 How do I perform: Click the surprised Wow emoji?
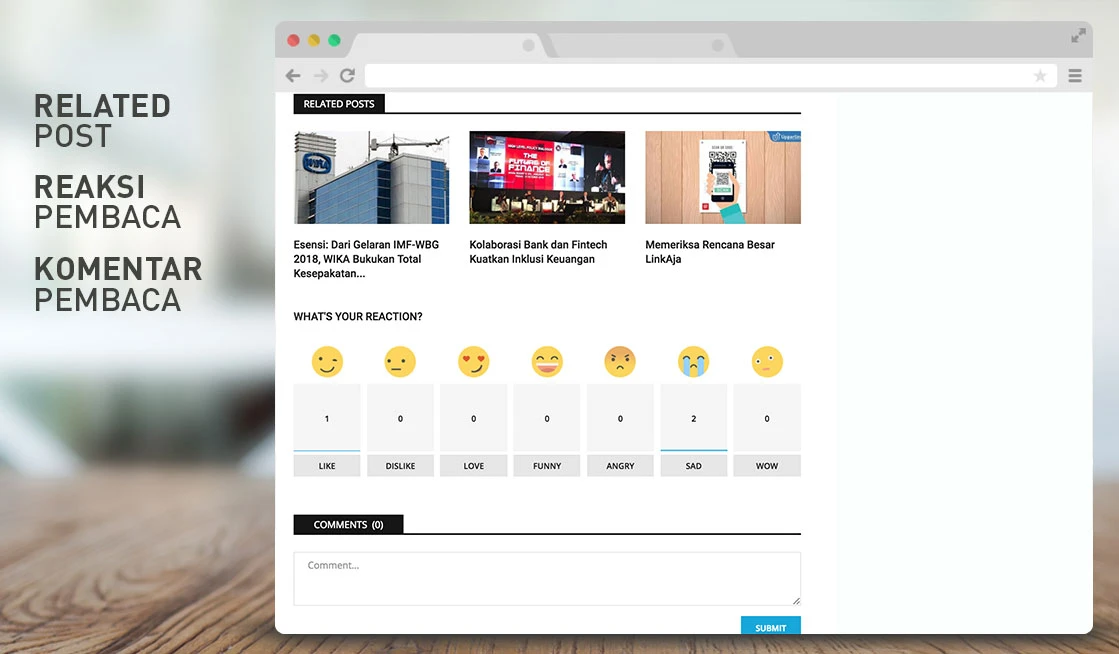(767, 361)
